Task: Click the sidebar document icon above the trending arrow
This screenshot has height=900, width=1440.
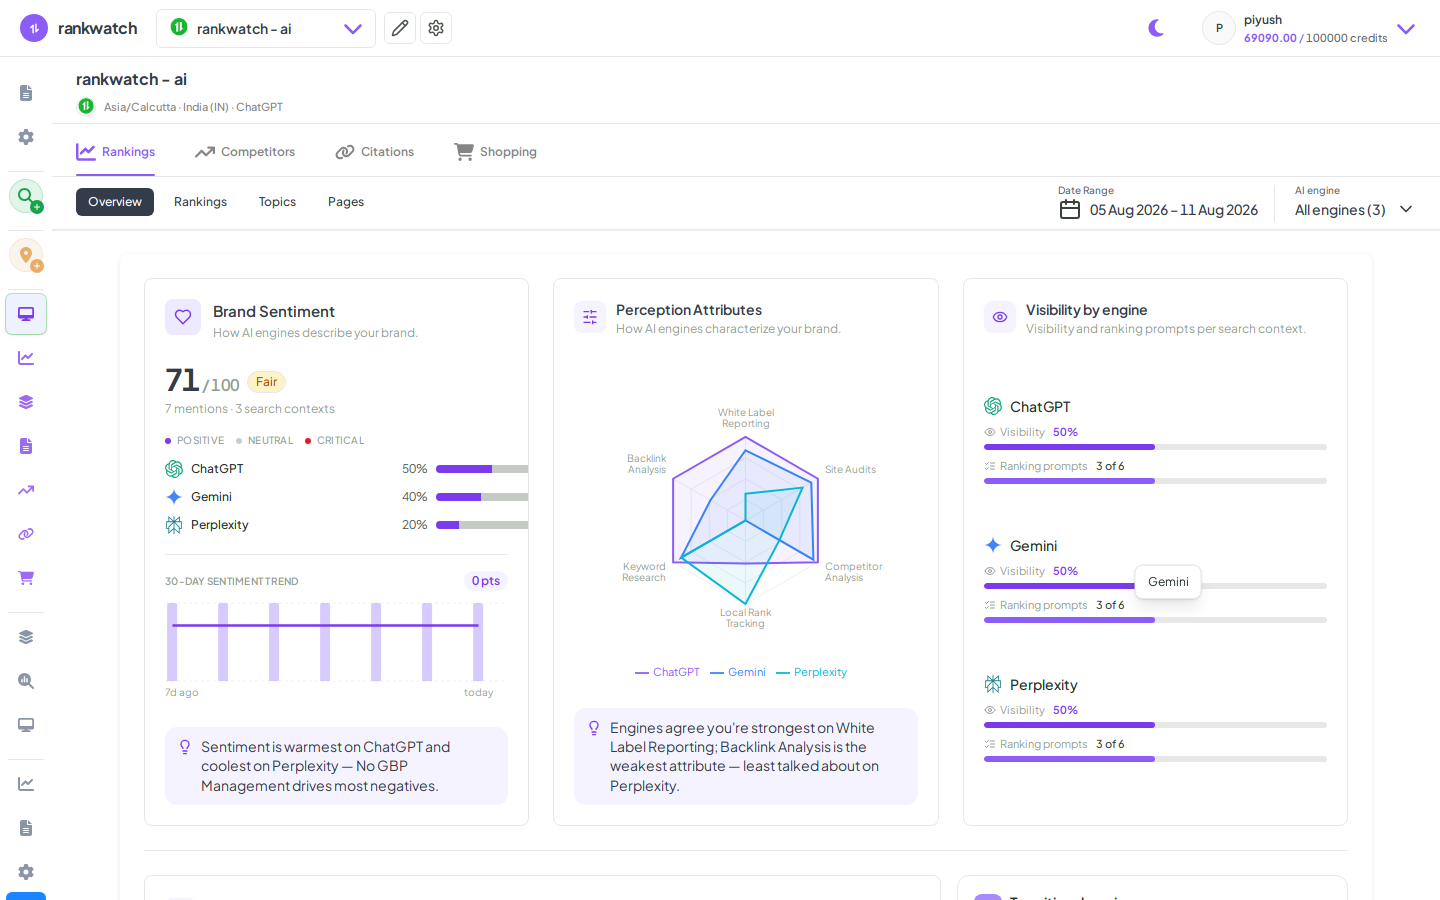Action: pos(26,446)
